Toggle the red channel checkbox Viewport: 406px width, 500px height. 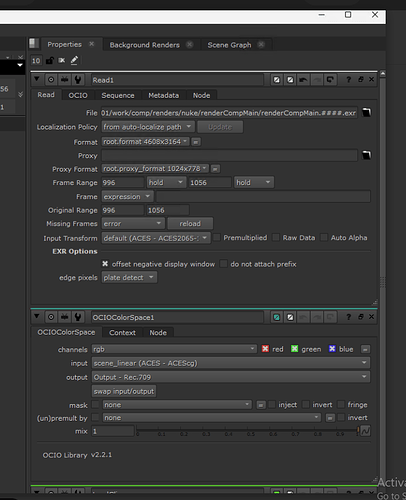[265, 349]
